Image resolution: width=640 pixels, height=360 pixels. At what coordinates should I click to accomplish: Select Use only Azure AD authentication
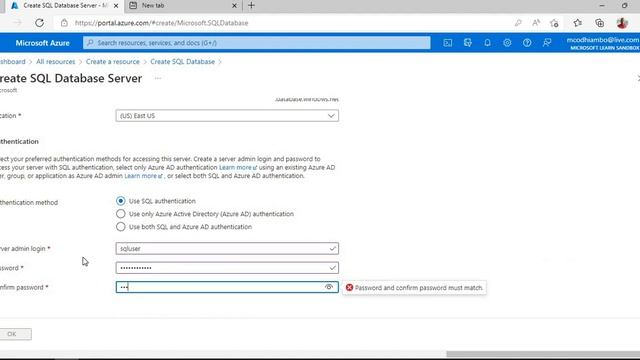coord(120,214)
